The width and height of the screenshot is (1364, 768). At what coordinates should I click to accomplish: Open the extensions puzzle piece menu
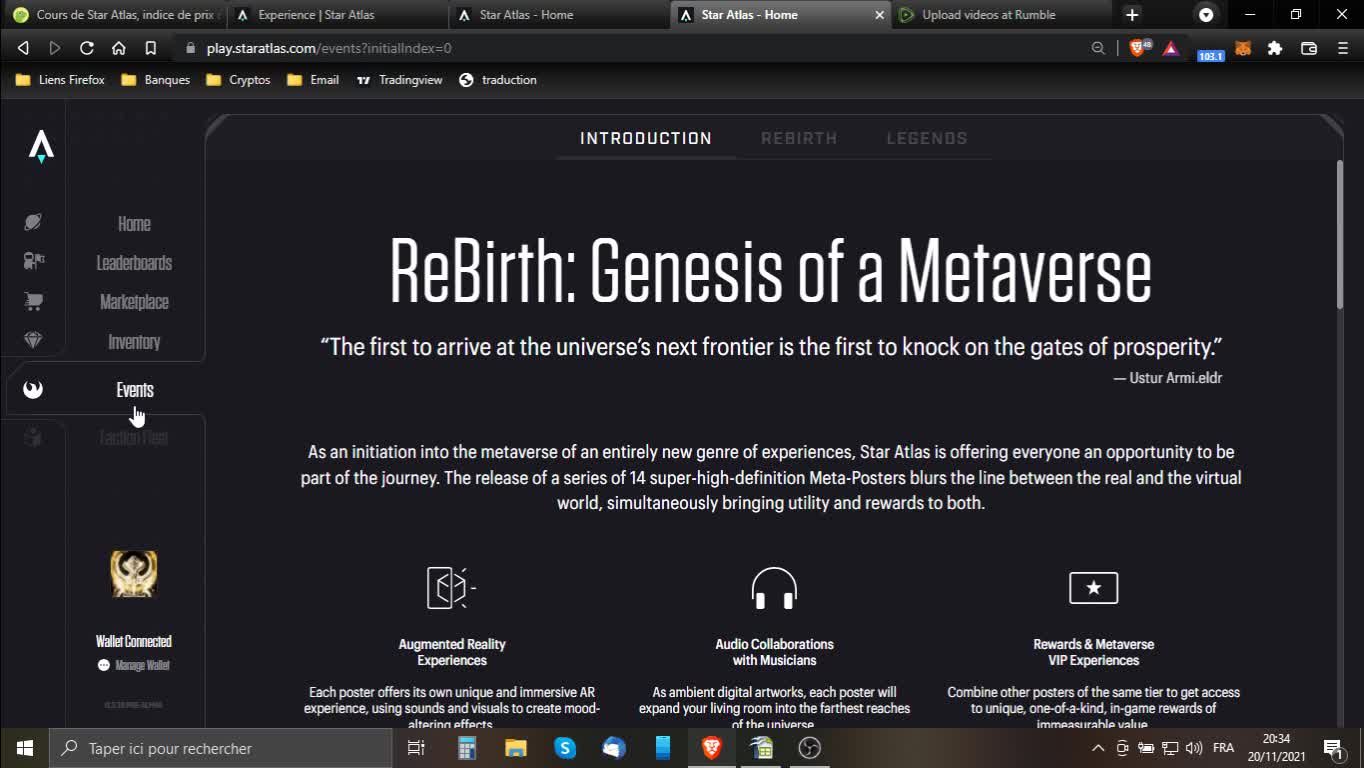point(1275,48)
